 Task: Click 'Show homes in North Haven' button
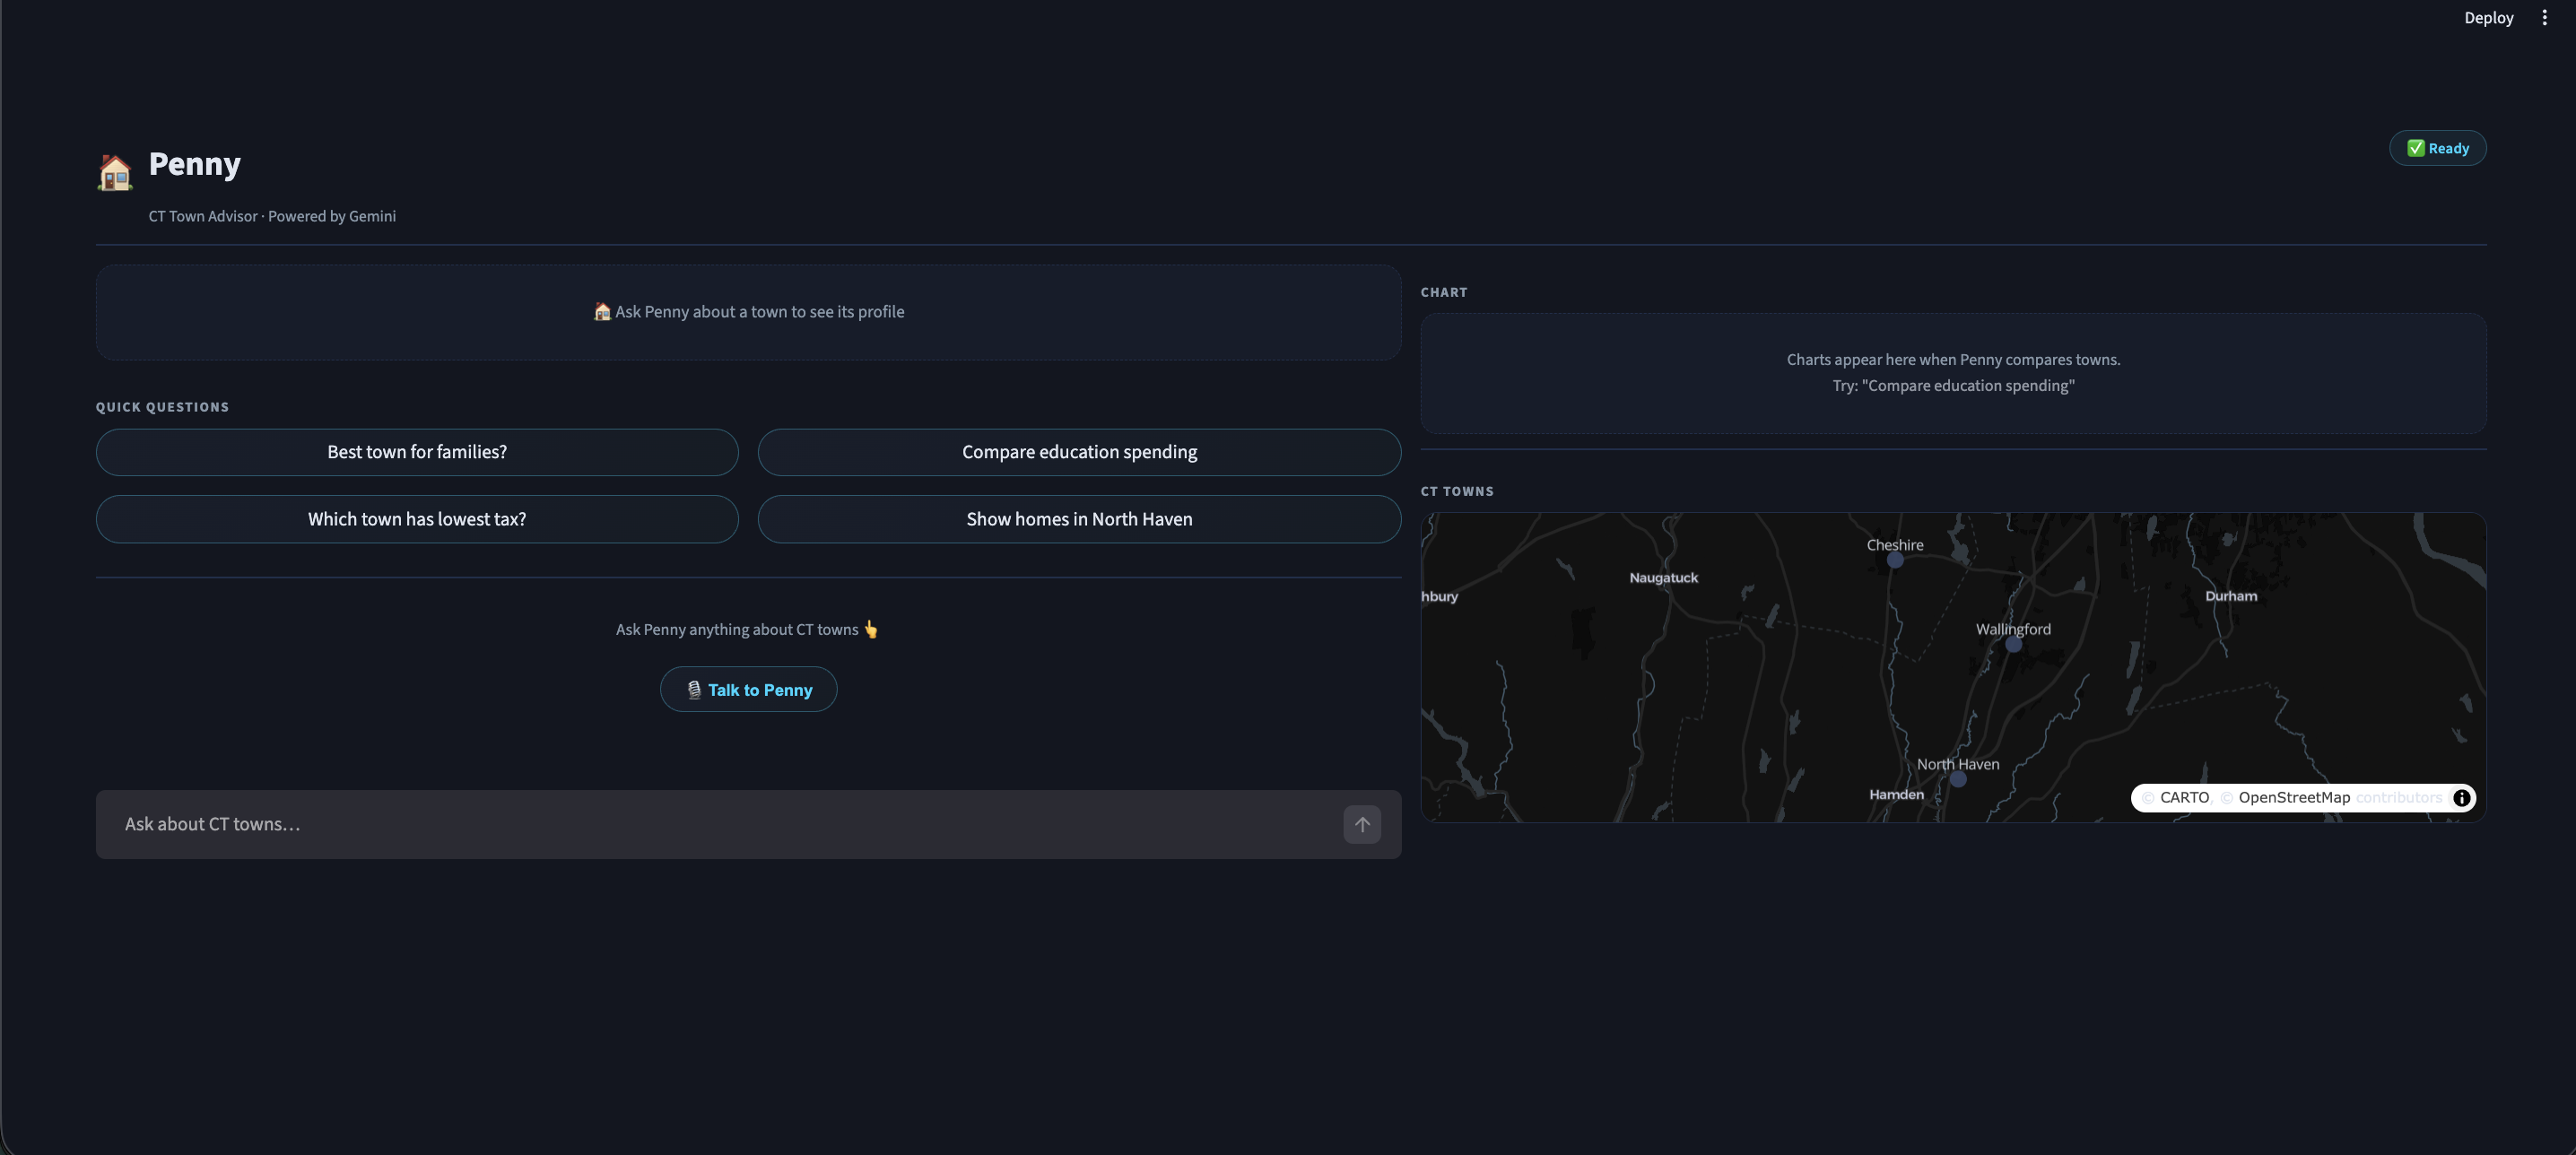point(1079,519)
